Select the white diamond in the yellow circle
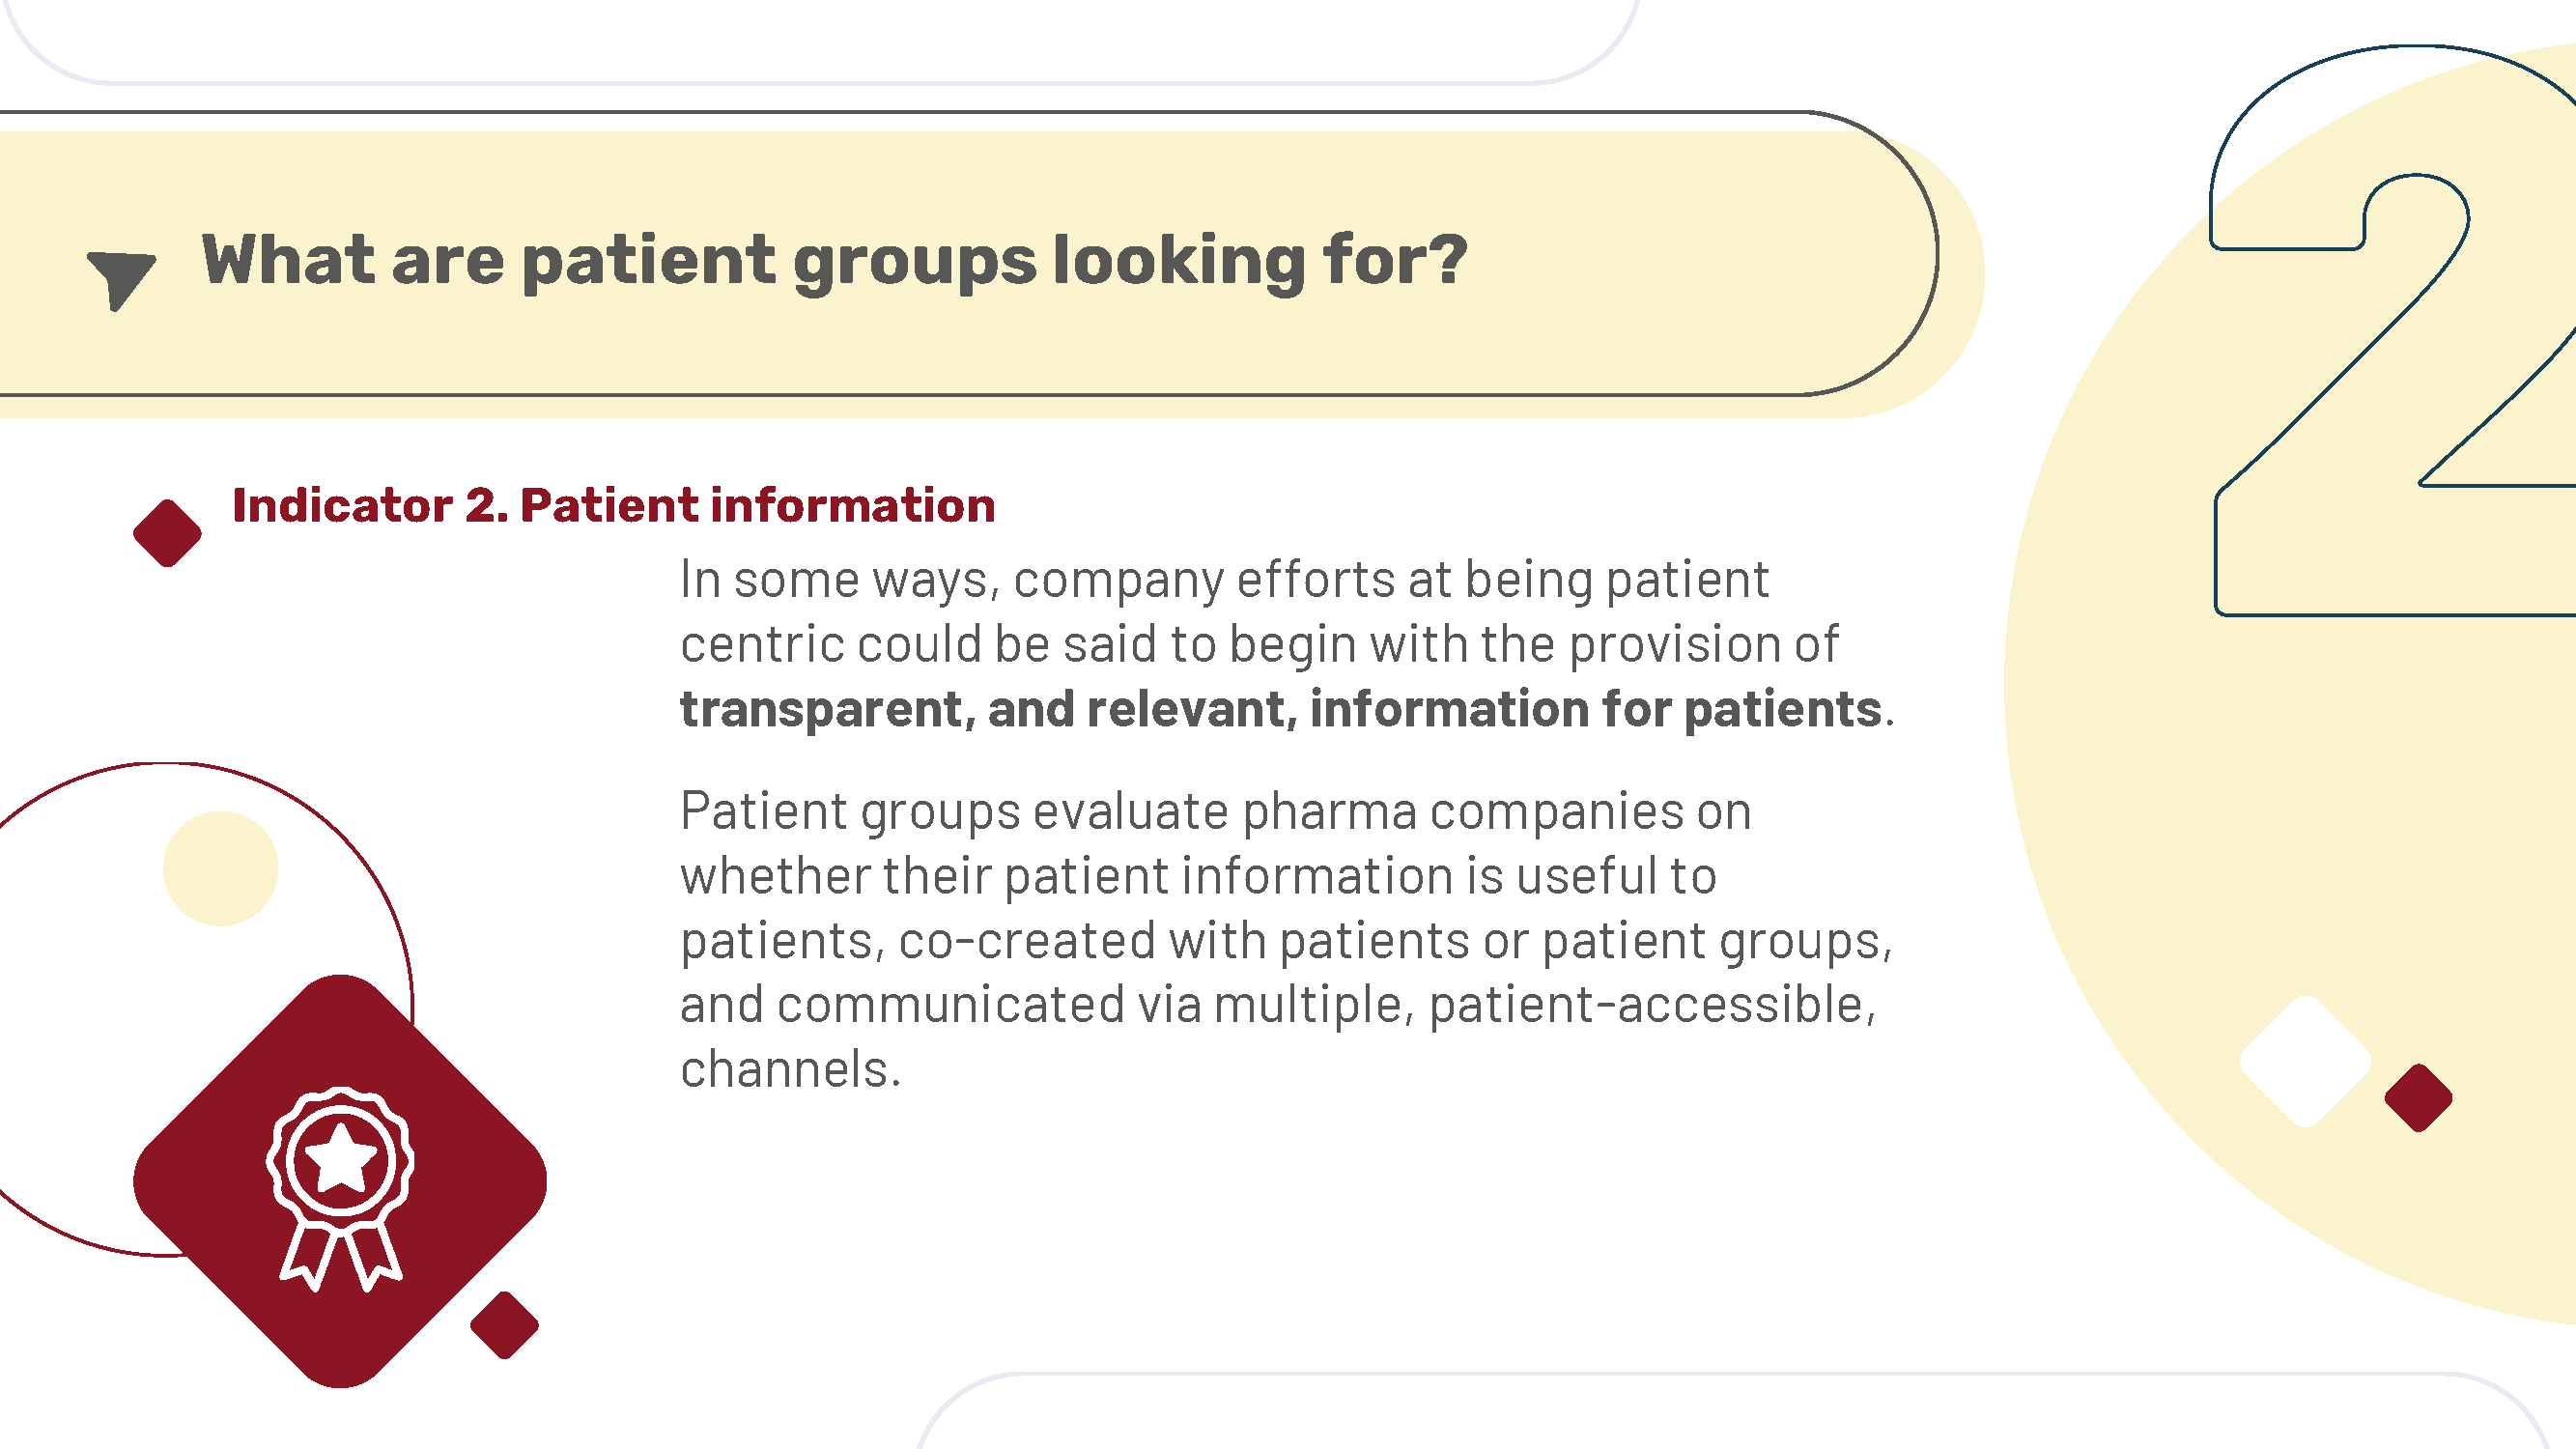Image resolution: width=2576 pixels, height=1449 pixels. point(2305,1061)
